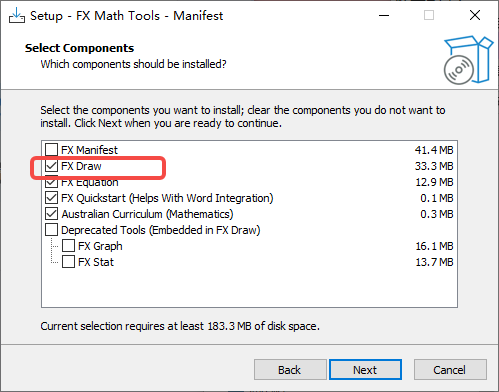Screen dimensions: 499x392
Task: Cancel the setup wizard
Action: (x=450, y=370)
